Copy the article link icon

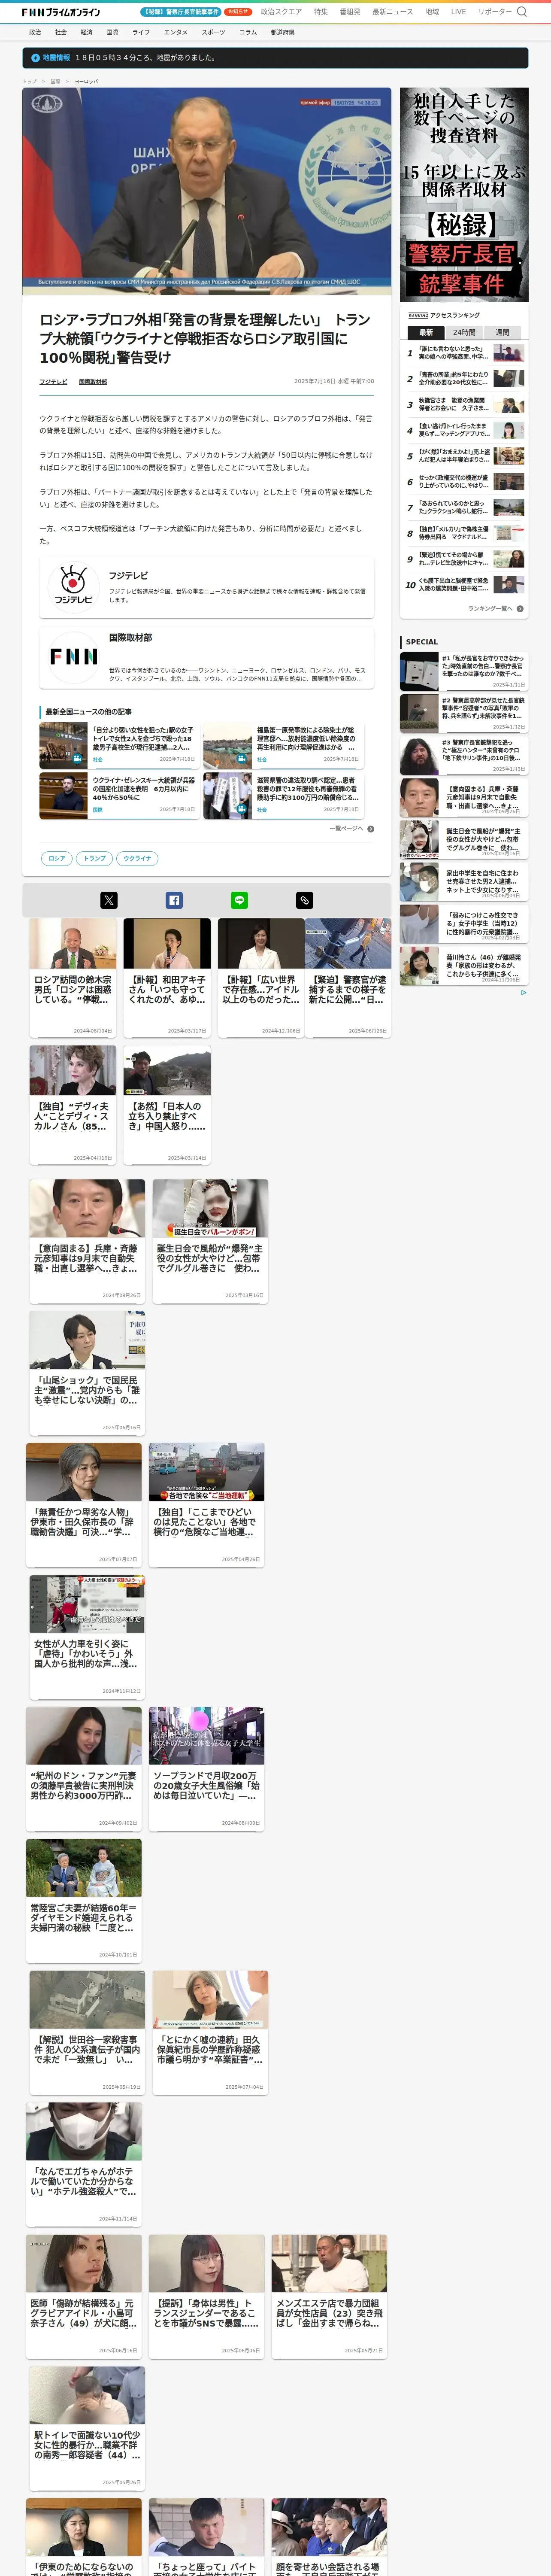click(304, 900)
